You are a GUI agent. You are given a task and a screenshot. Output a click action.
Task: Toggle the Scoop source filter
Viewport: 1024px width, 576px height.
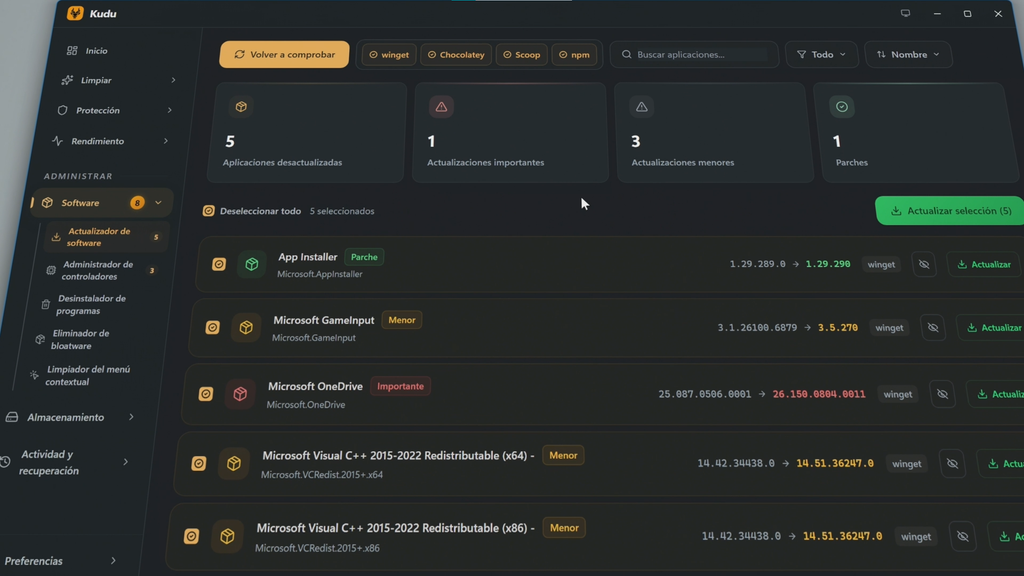coord(521,55)
